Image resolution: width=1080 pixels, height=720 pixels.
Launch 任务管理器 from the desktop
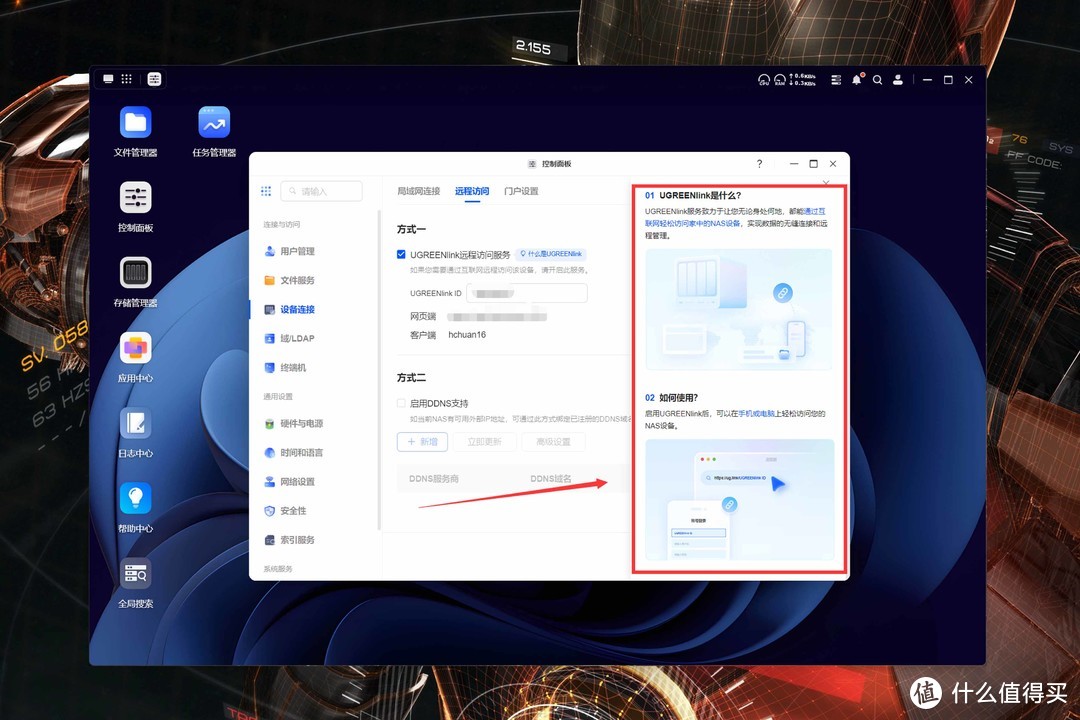[214, 123]
